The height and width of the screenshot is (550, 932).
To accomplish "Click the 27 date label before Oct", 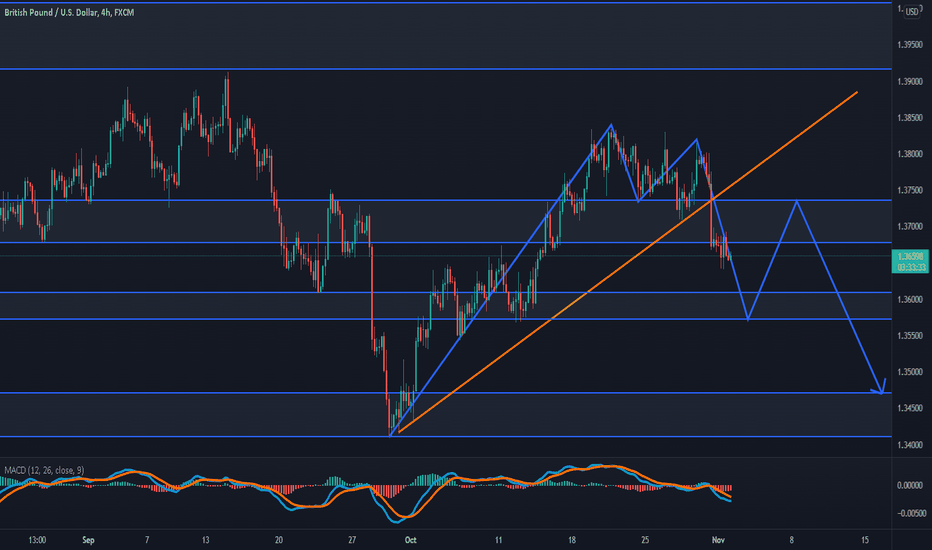I will coord(352,540).
